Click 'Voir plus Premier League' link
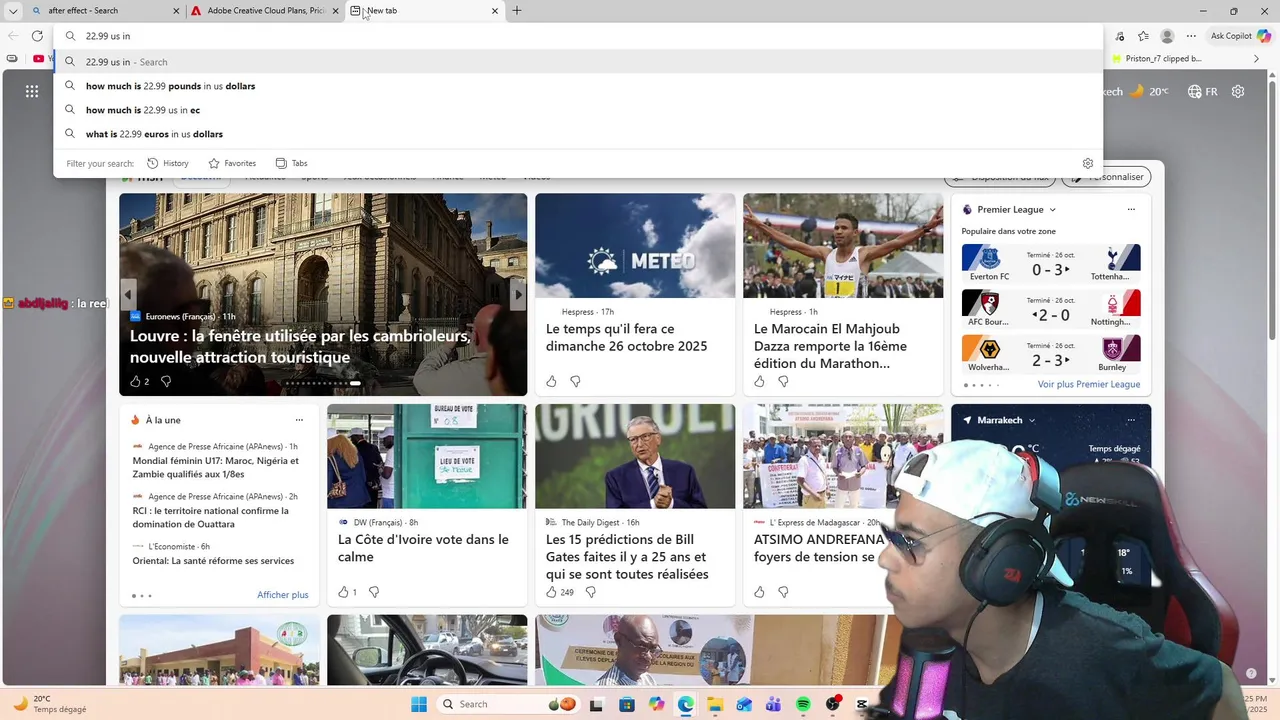This screenshot has width=1280, height=720. click(1089, 384)
